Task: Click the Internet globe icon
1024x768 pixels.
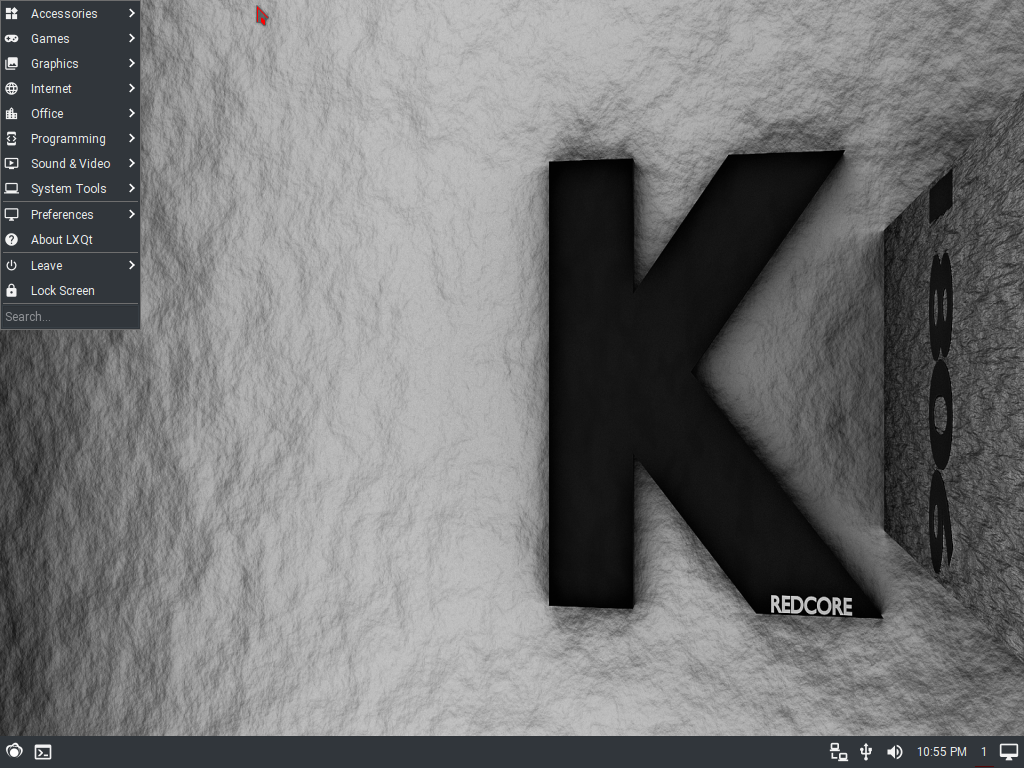Action: [x=12, y=88]
